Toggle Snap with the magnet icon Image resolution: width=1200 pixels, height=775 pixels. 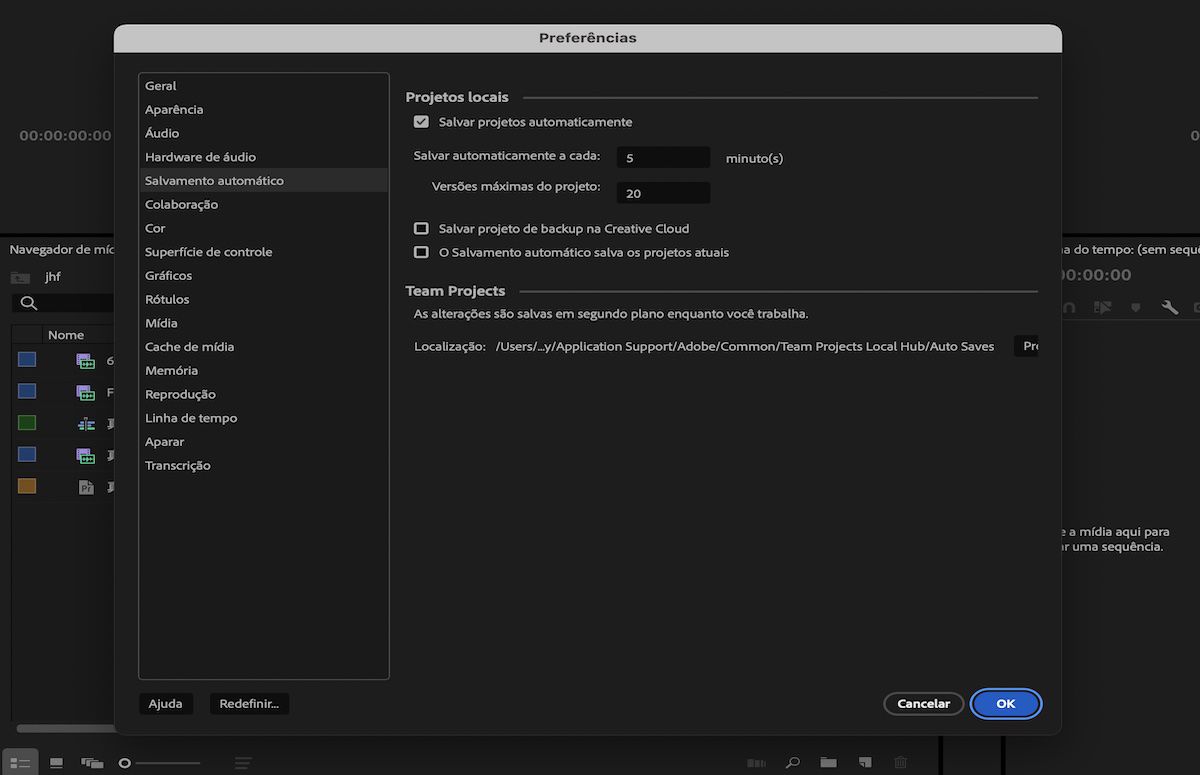pyautogui.click(x=1071, y=306)
